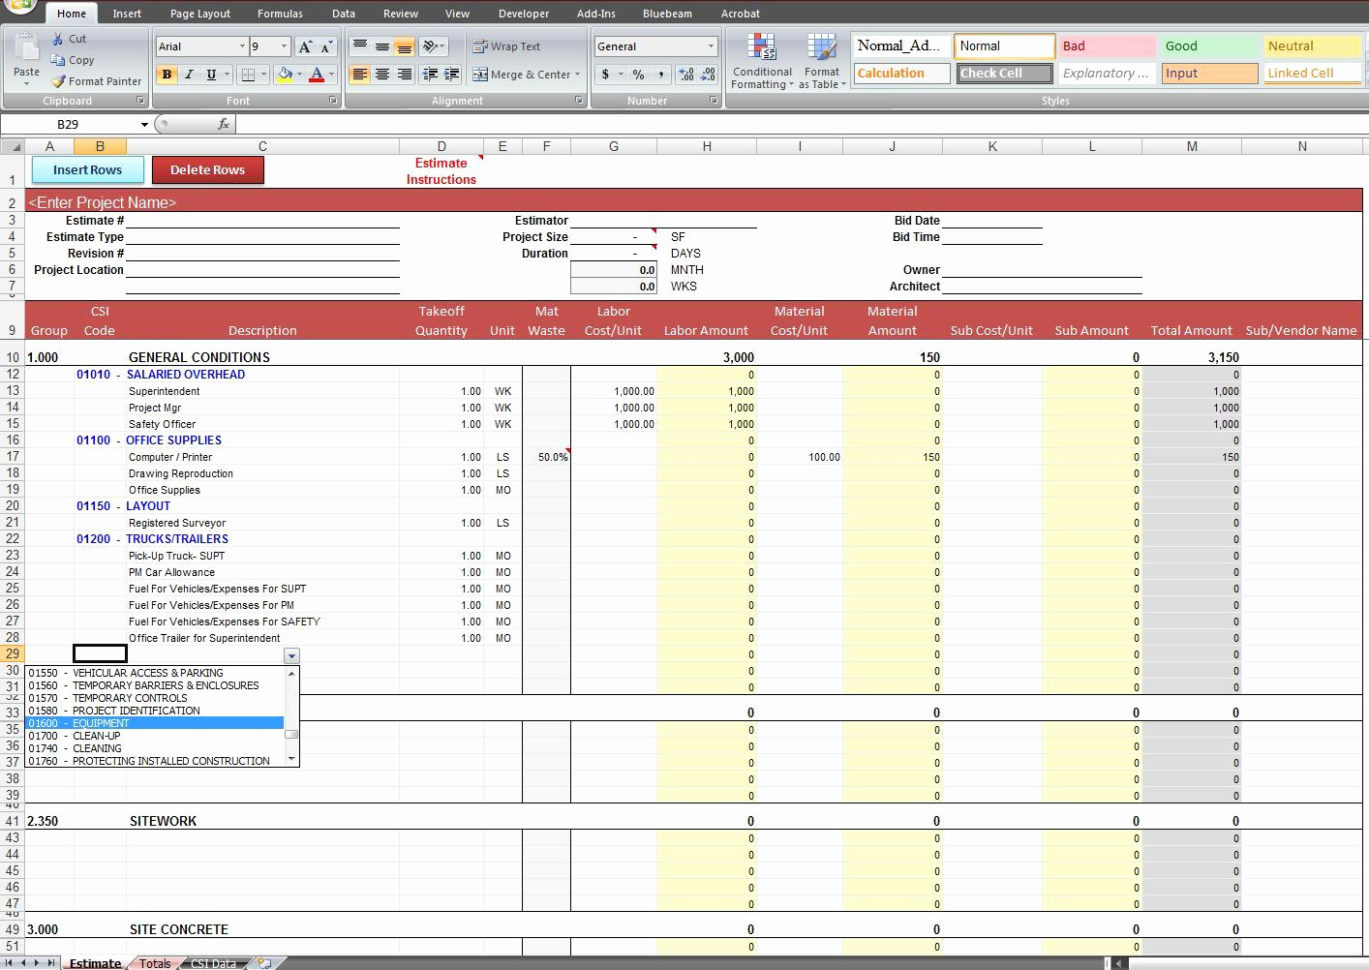Apply Merge & Center from the Alignment group
Image resolution: width=1369 pixels, height=970 pixels.
coord(524,74)
